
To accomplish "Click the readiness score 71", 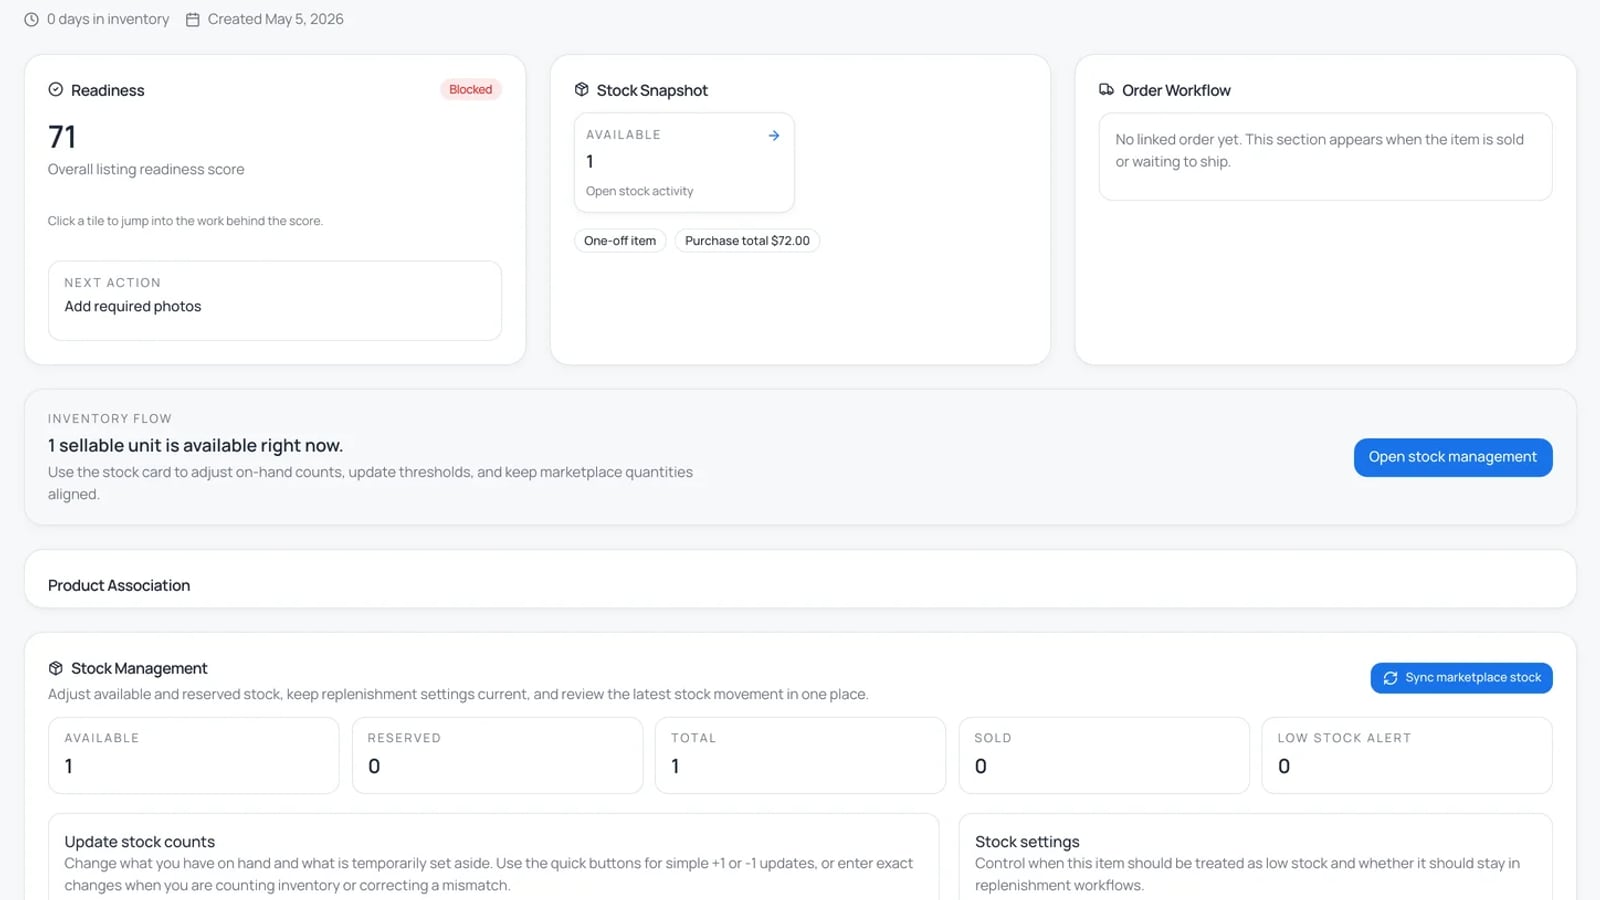I will click(x=62, y=137).
